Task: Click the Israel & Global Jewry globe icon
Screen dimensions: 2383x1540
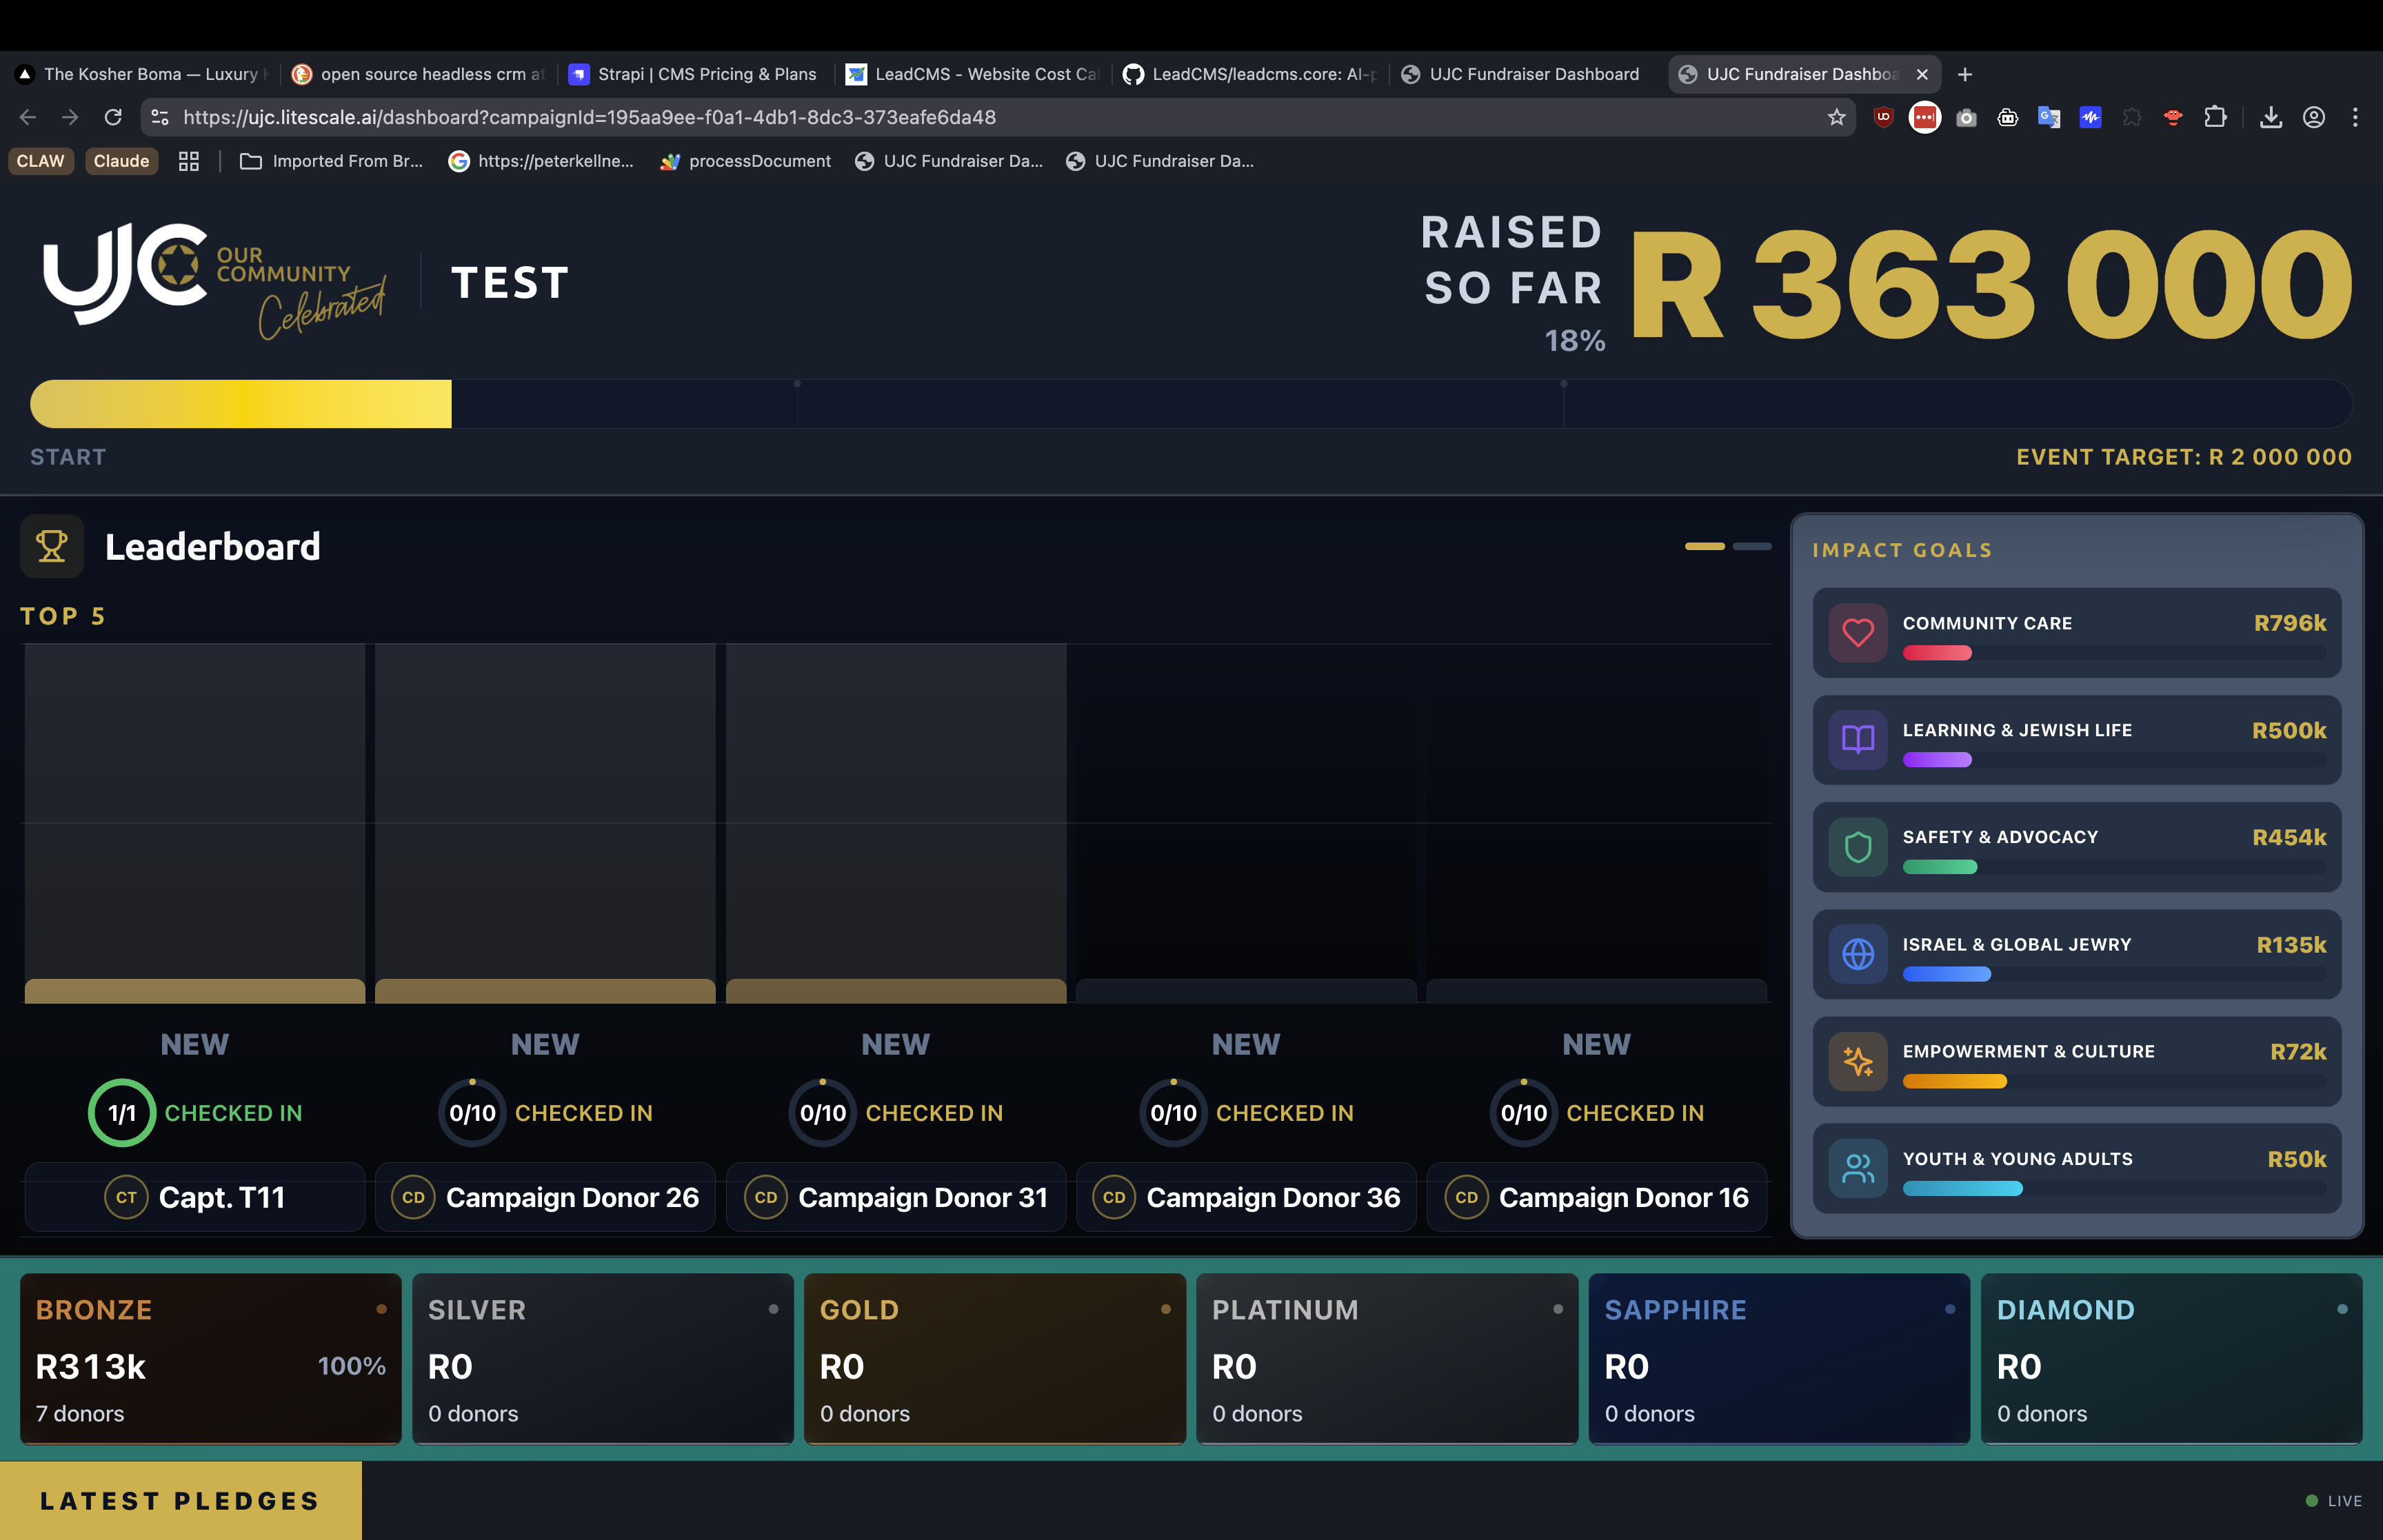Action: pos(1858,954)
